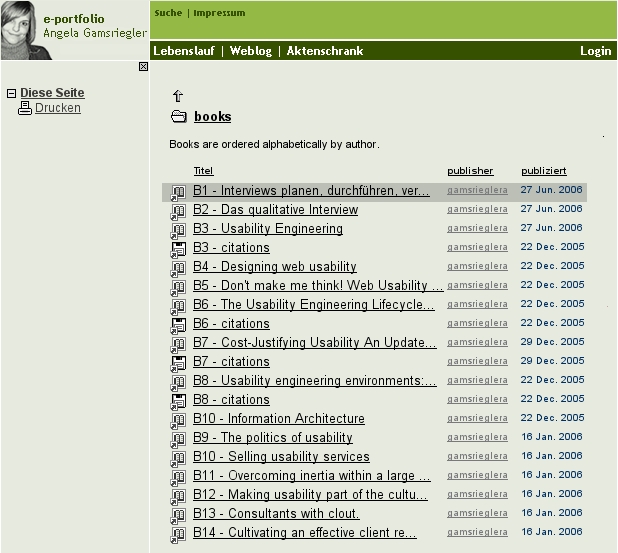
Task: Open the Lebenslauf menu item
Action: [x=184, y=51]
